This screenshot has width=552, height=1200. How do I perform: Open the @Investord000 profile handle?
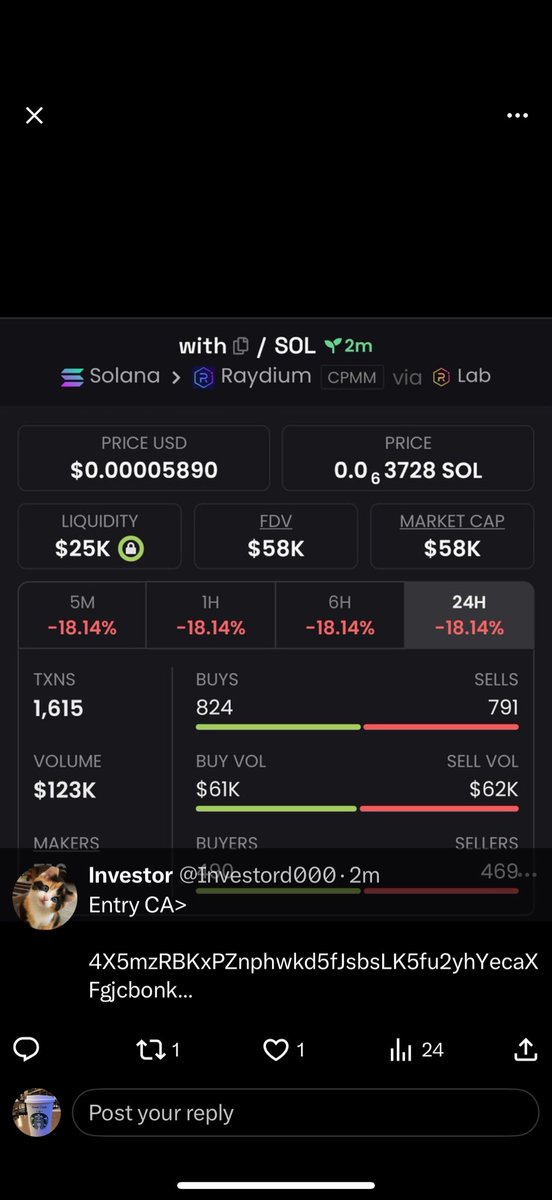[x=257, y=875]
